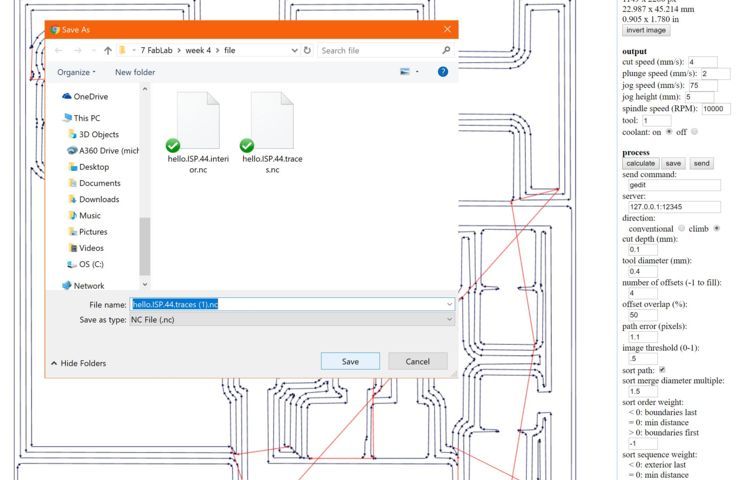Open the 3D Objects folder

[x=94, y=134]
